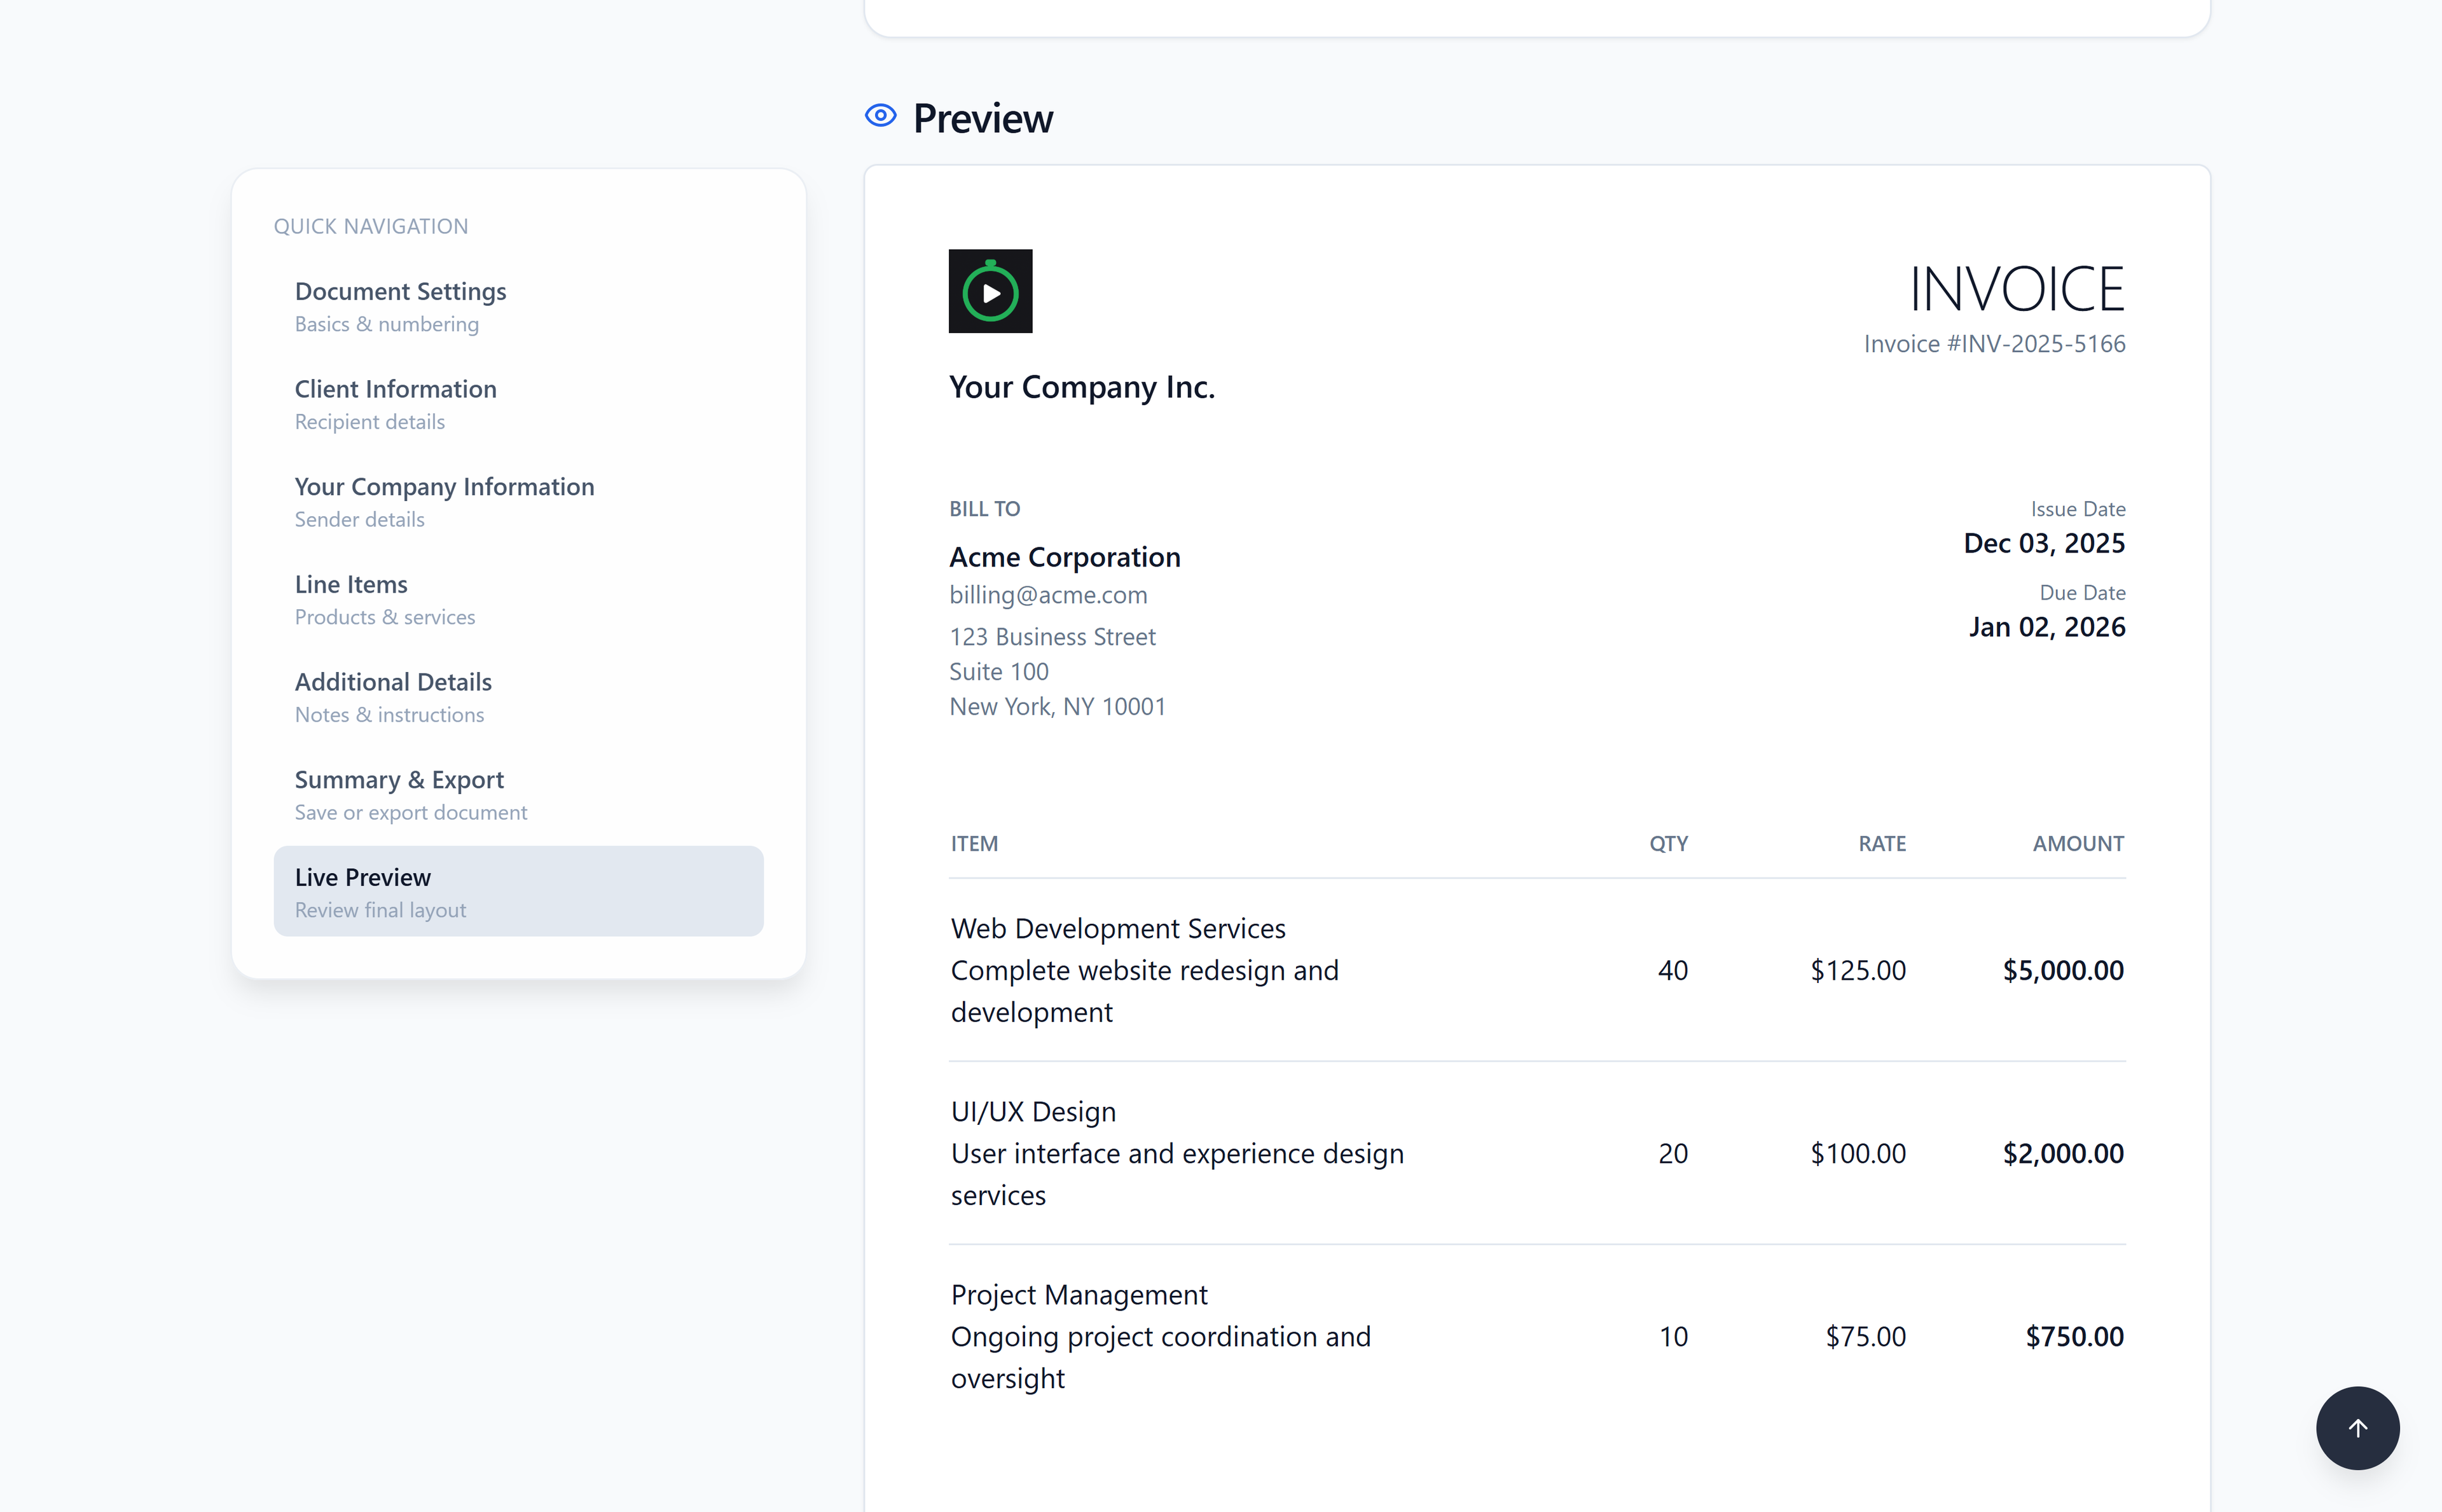Click the Project Management line item
The width and height of the screenshot is (2442, 1512).
(x=1078, y=1294)
